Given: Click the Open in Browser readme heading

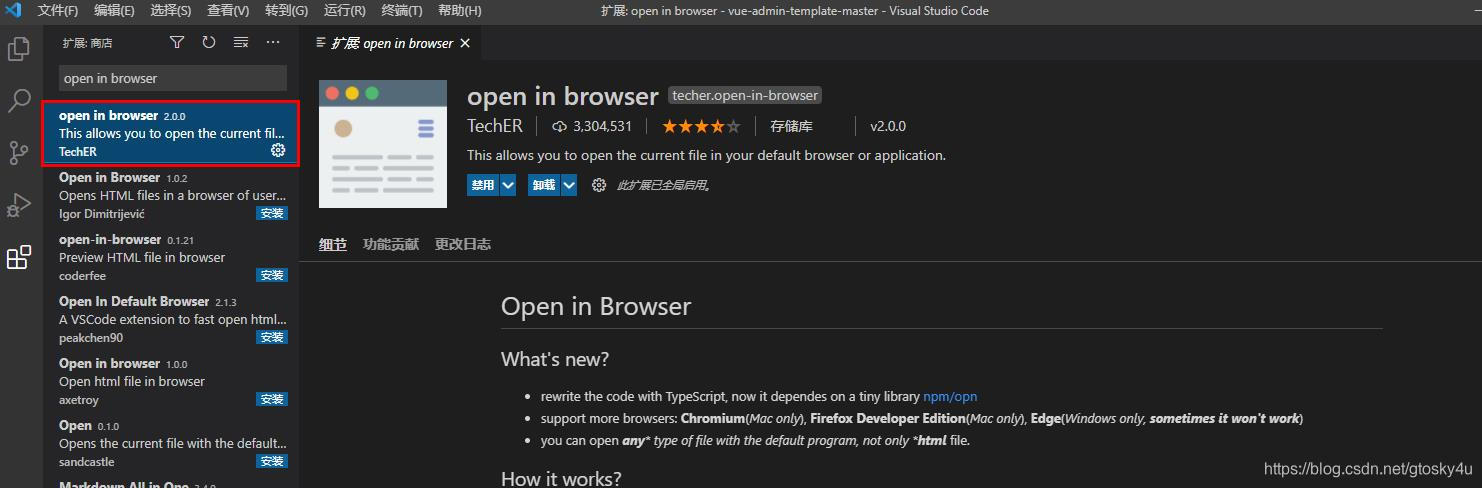Looking at the screenshot, I should click(596, 306).
